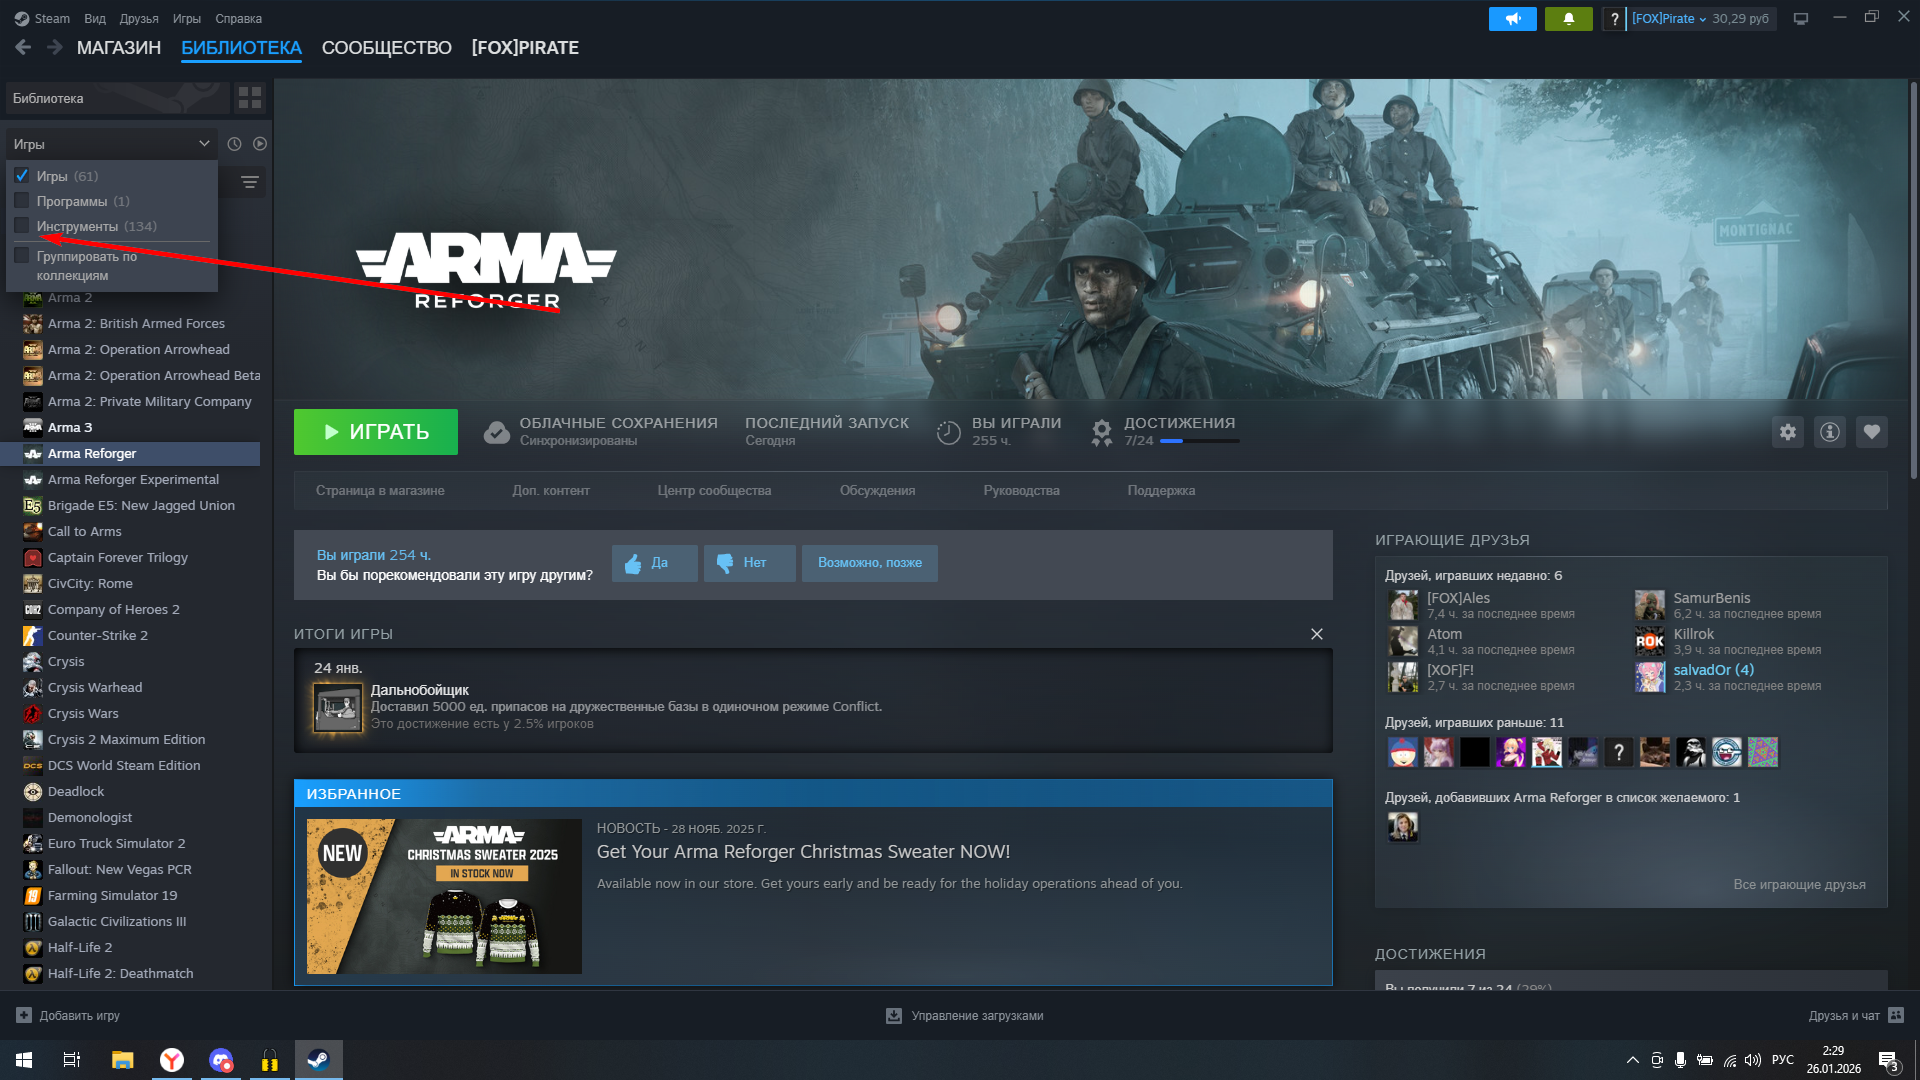Open the Друзья menu
This screenshot has width=1920, height=1080.
138,19
